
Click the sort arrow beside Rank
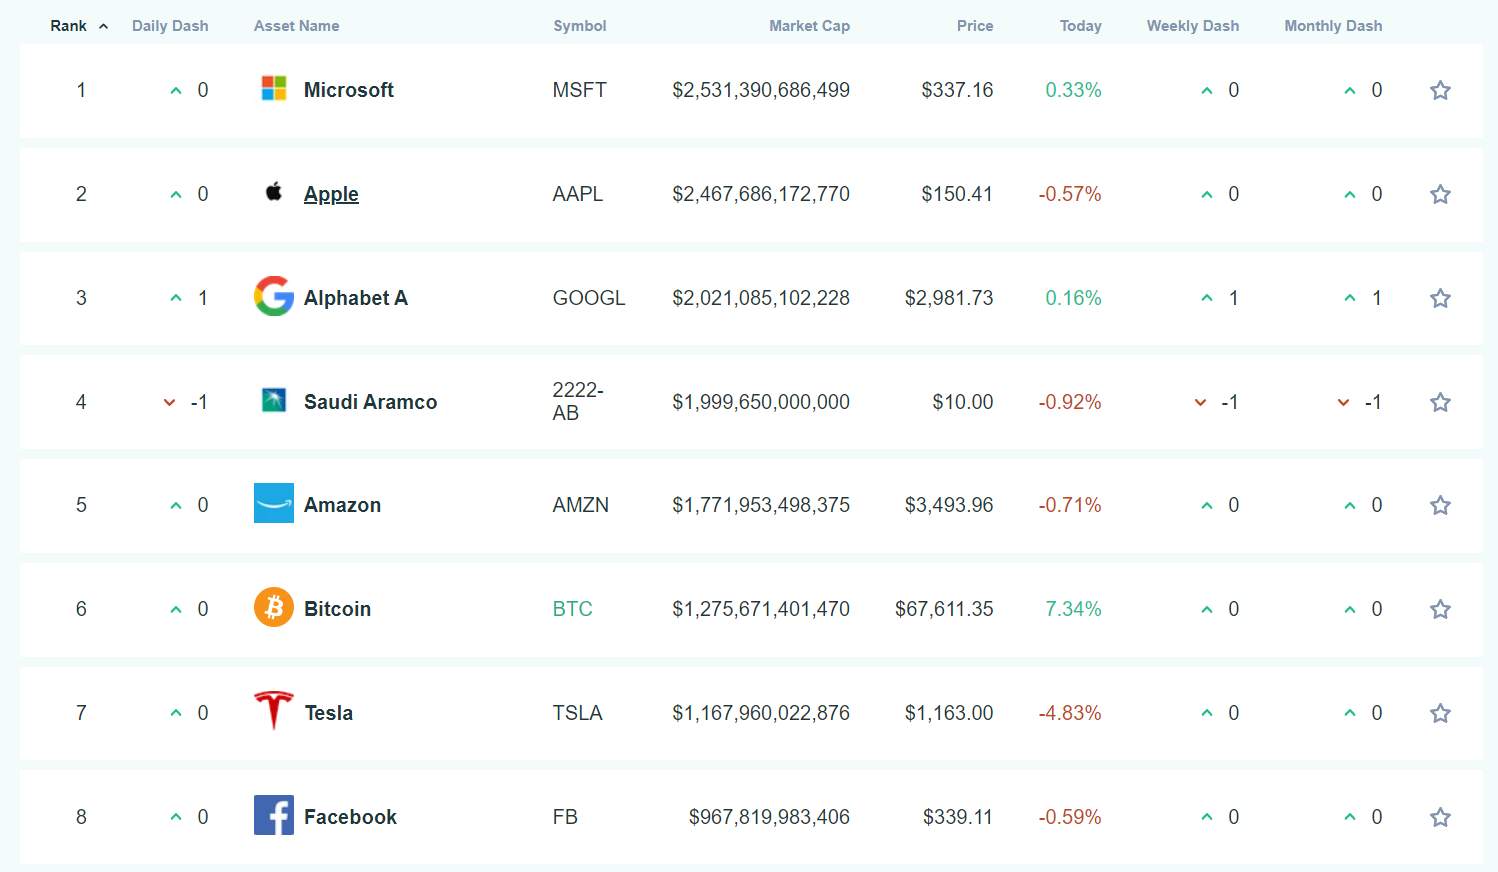pyautogui.click(x=103, y=27)
